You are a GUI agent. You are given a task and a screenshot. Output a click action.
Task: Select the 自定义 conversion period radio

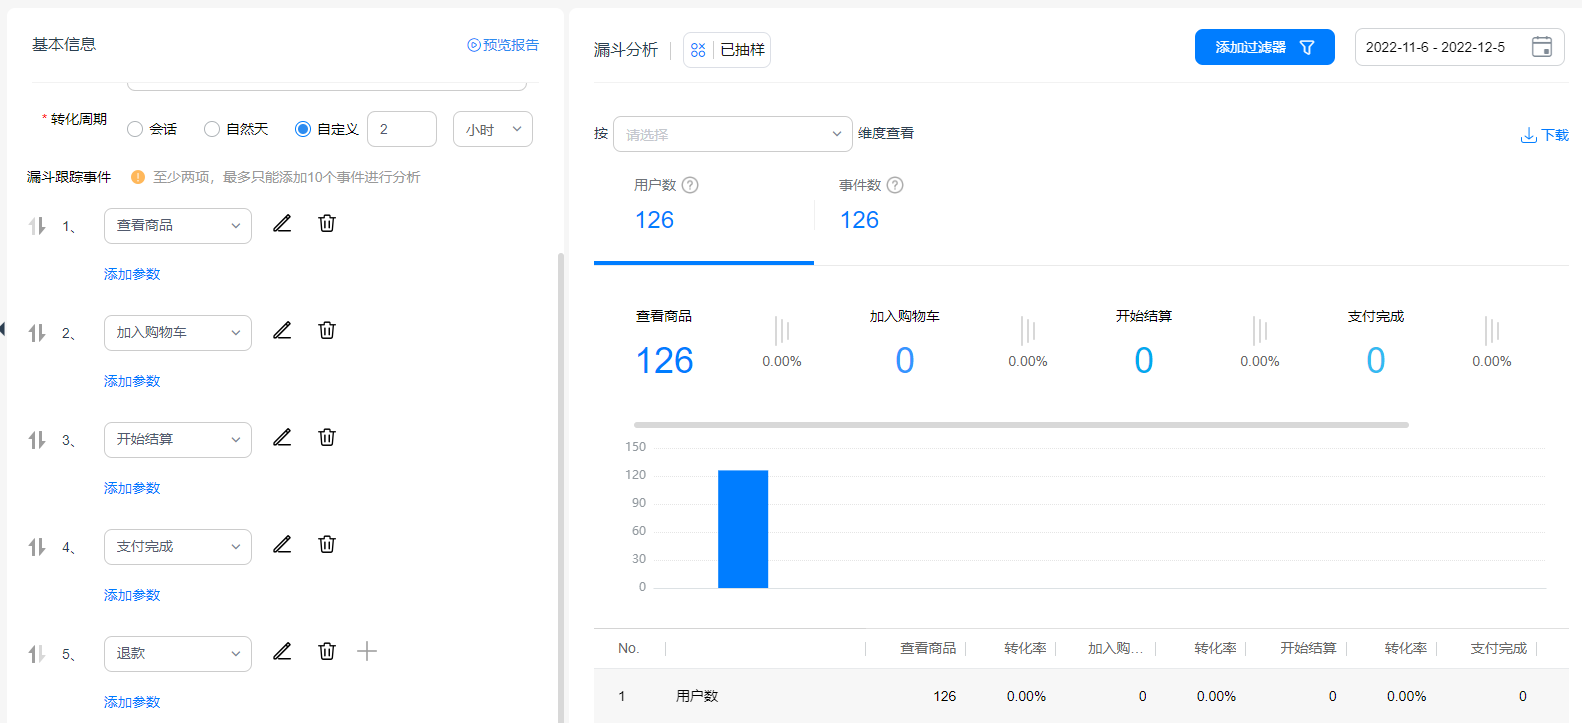click(303, 129)
